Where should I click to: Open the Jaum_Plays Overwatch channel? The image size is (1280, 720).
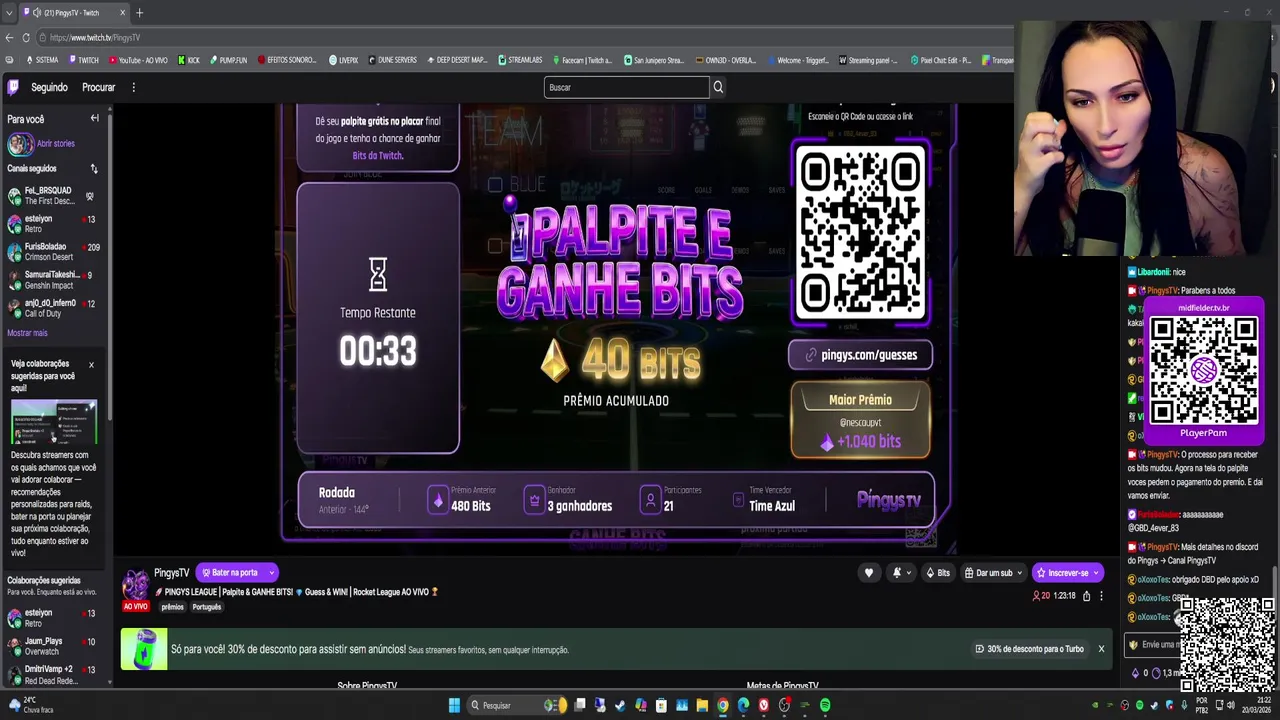click(53, 646)
